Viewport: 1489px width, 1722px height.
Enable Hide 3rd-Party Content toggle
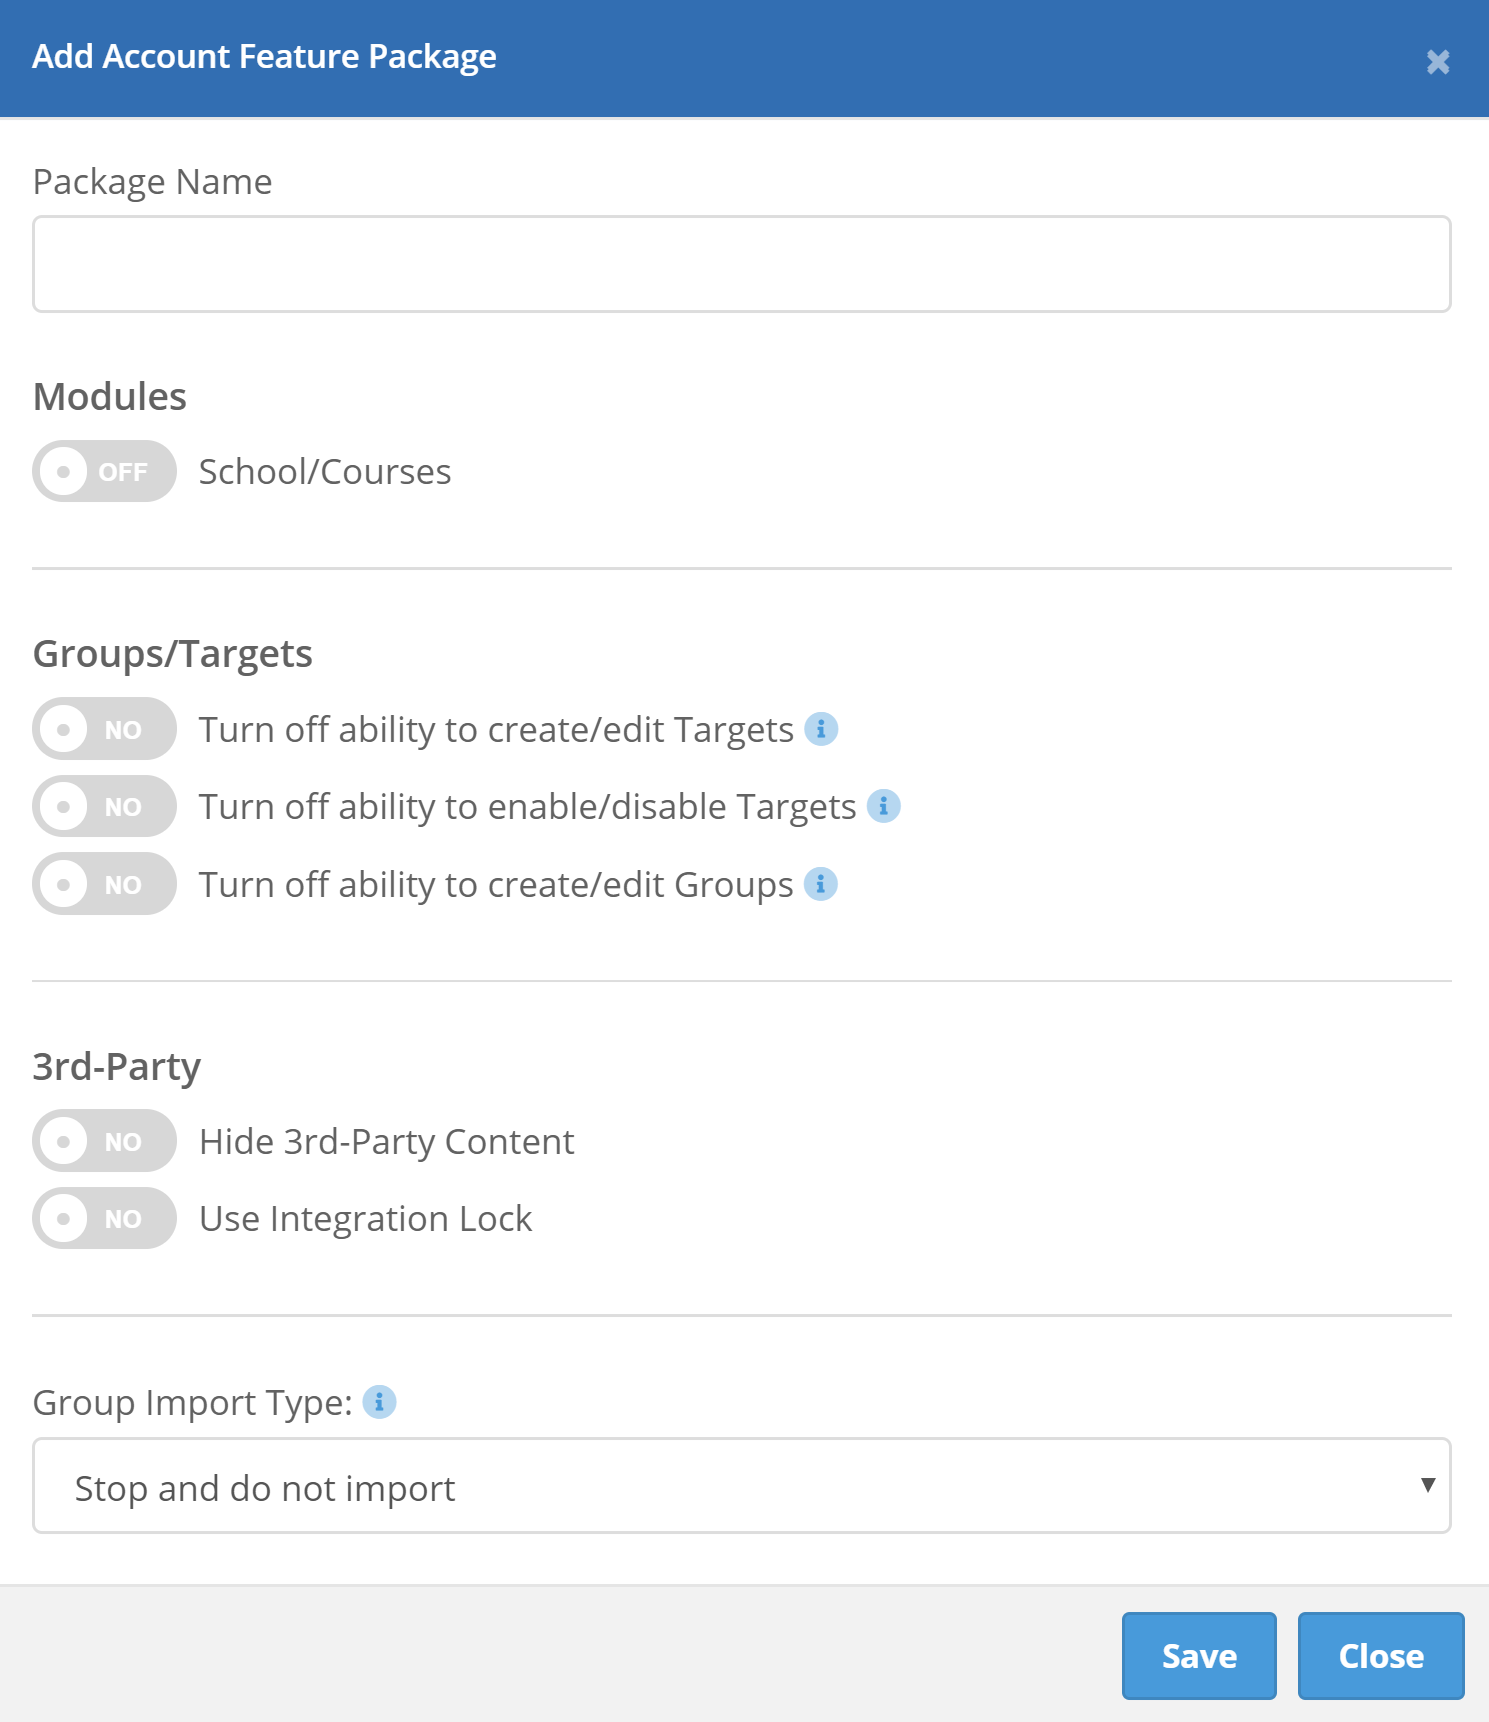pyautogui.click(x=104, y=1141)
